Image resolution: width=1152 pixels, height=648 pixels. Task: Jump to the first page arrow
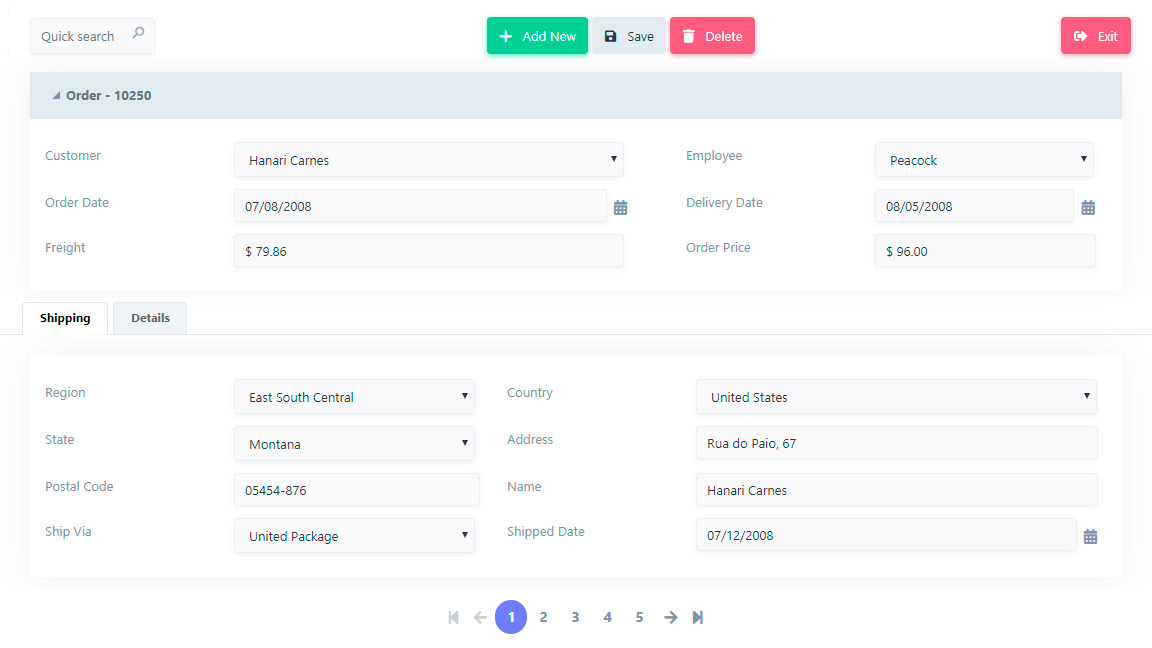453,617
